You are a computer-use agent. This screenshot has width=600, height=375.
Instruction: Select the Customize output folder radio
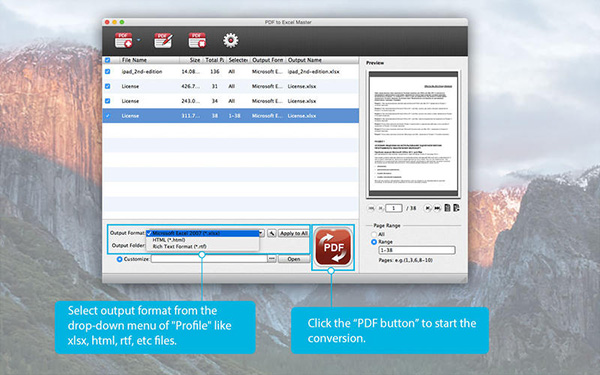tap(119, 259)
